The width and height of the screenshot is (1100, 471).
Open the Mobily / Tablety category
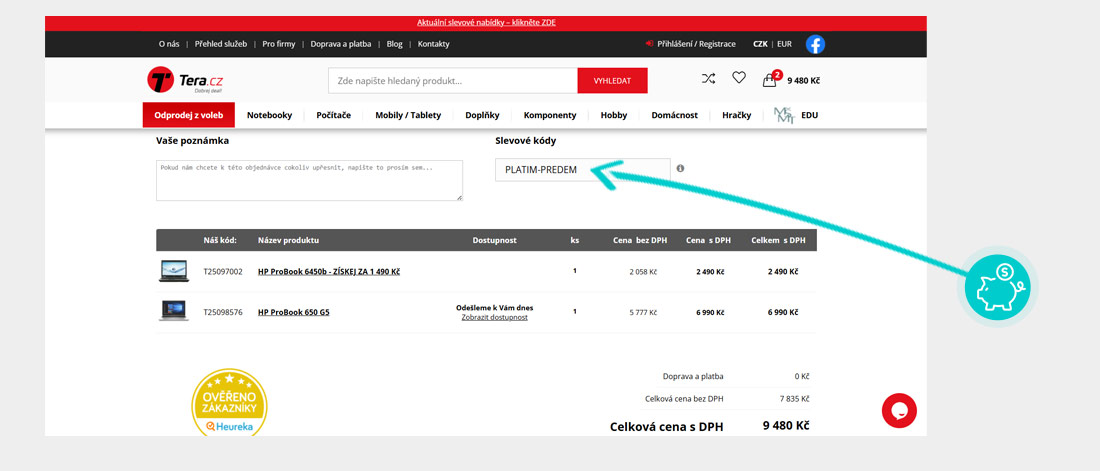tap(408, 115)
